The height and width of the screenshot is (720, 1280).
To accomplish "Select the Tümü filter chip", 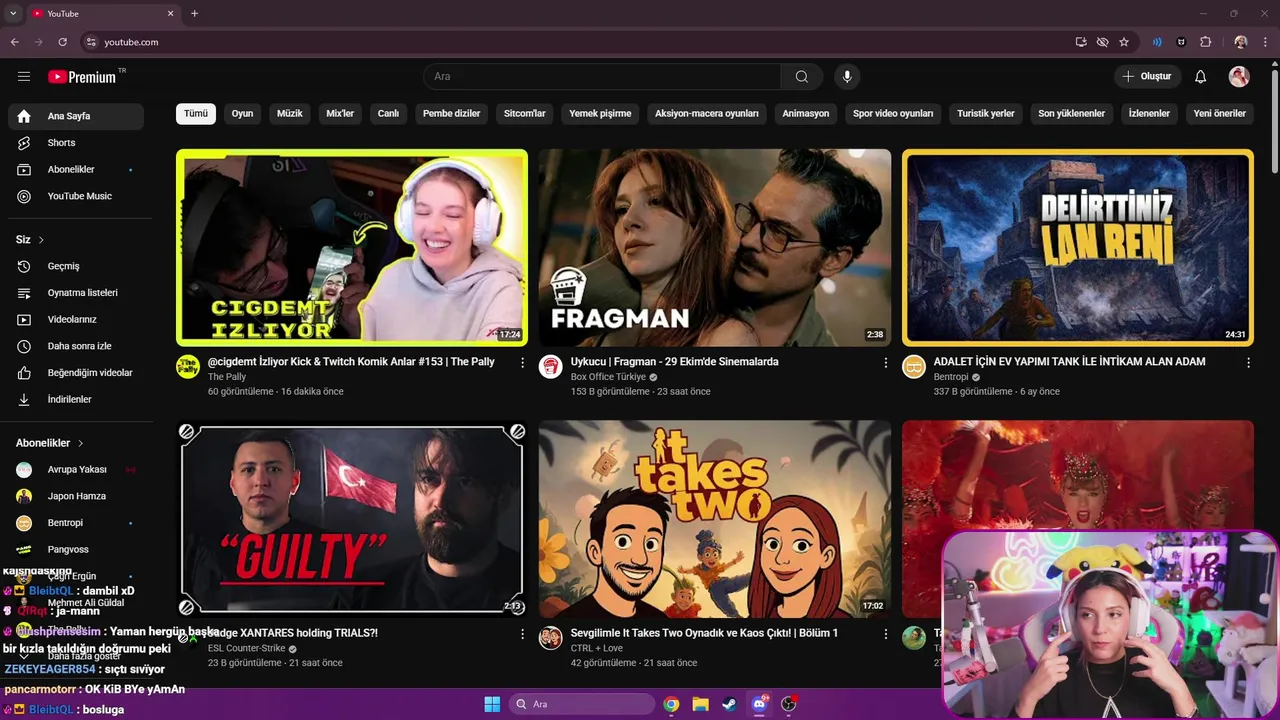I will (x=196, y=113).
